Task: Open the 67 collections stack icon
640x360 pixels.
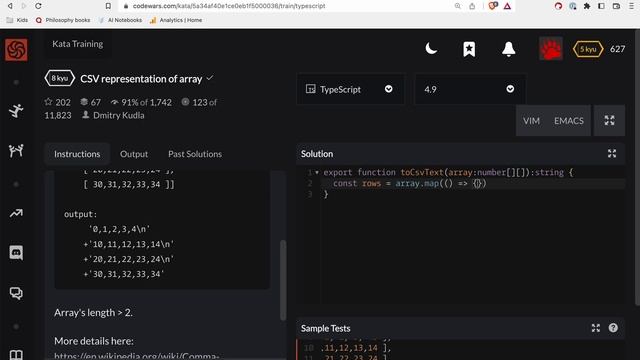Action: [x=84, y=102]
